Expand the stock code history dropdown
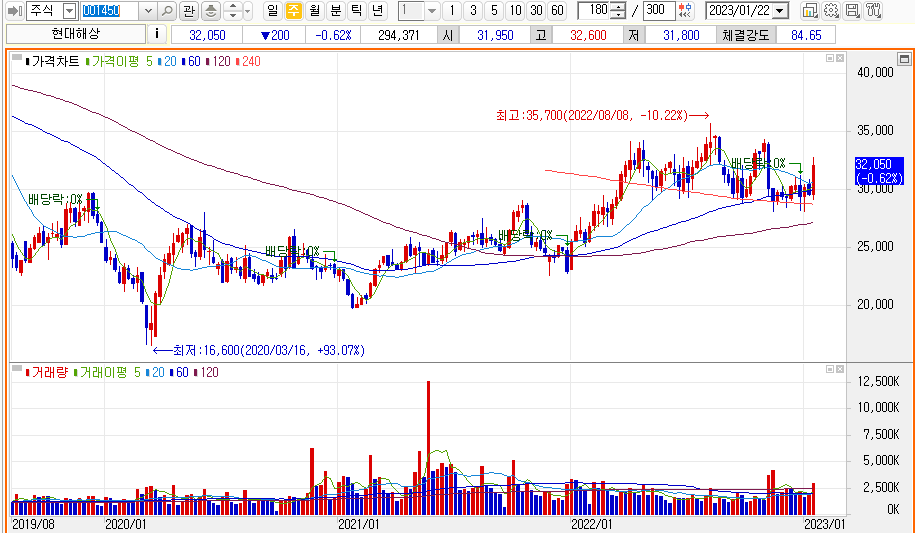Viewport: 915px width, 533px height. point(148,11)
